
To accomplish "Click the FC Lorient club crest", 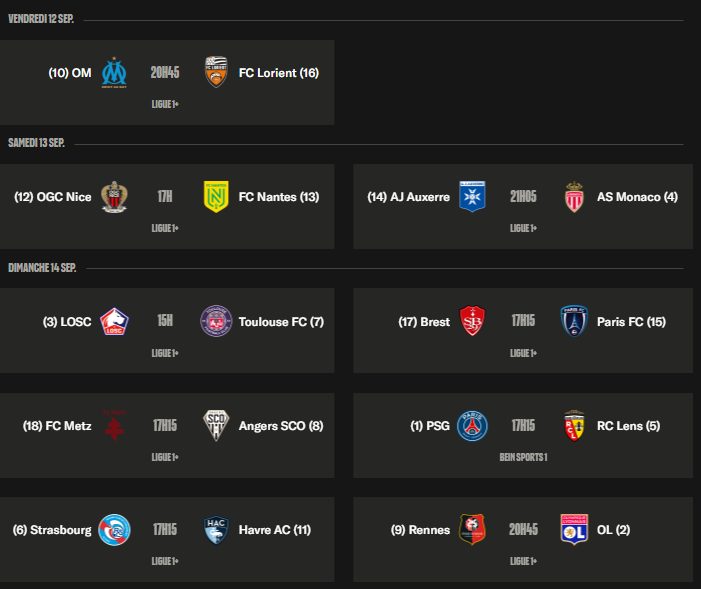I will [x=215, y=72].
